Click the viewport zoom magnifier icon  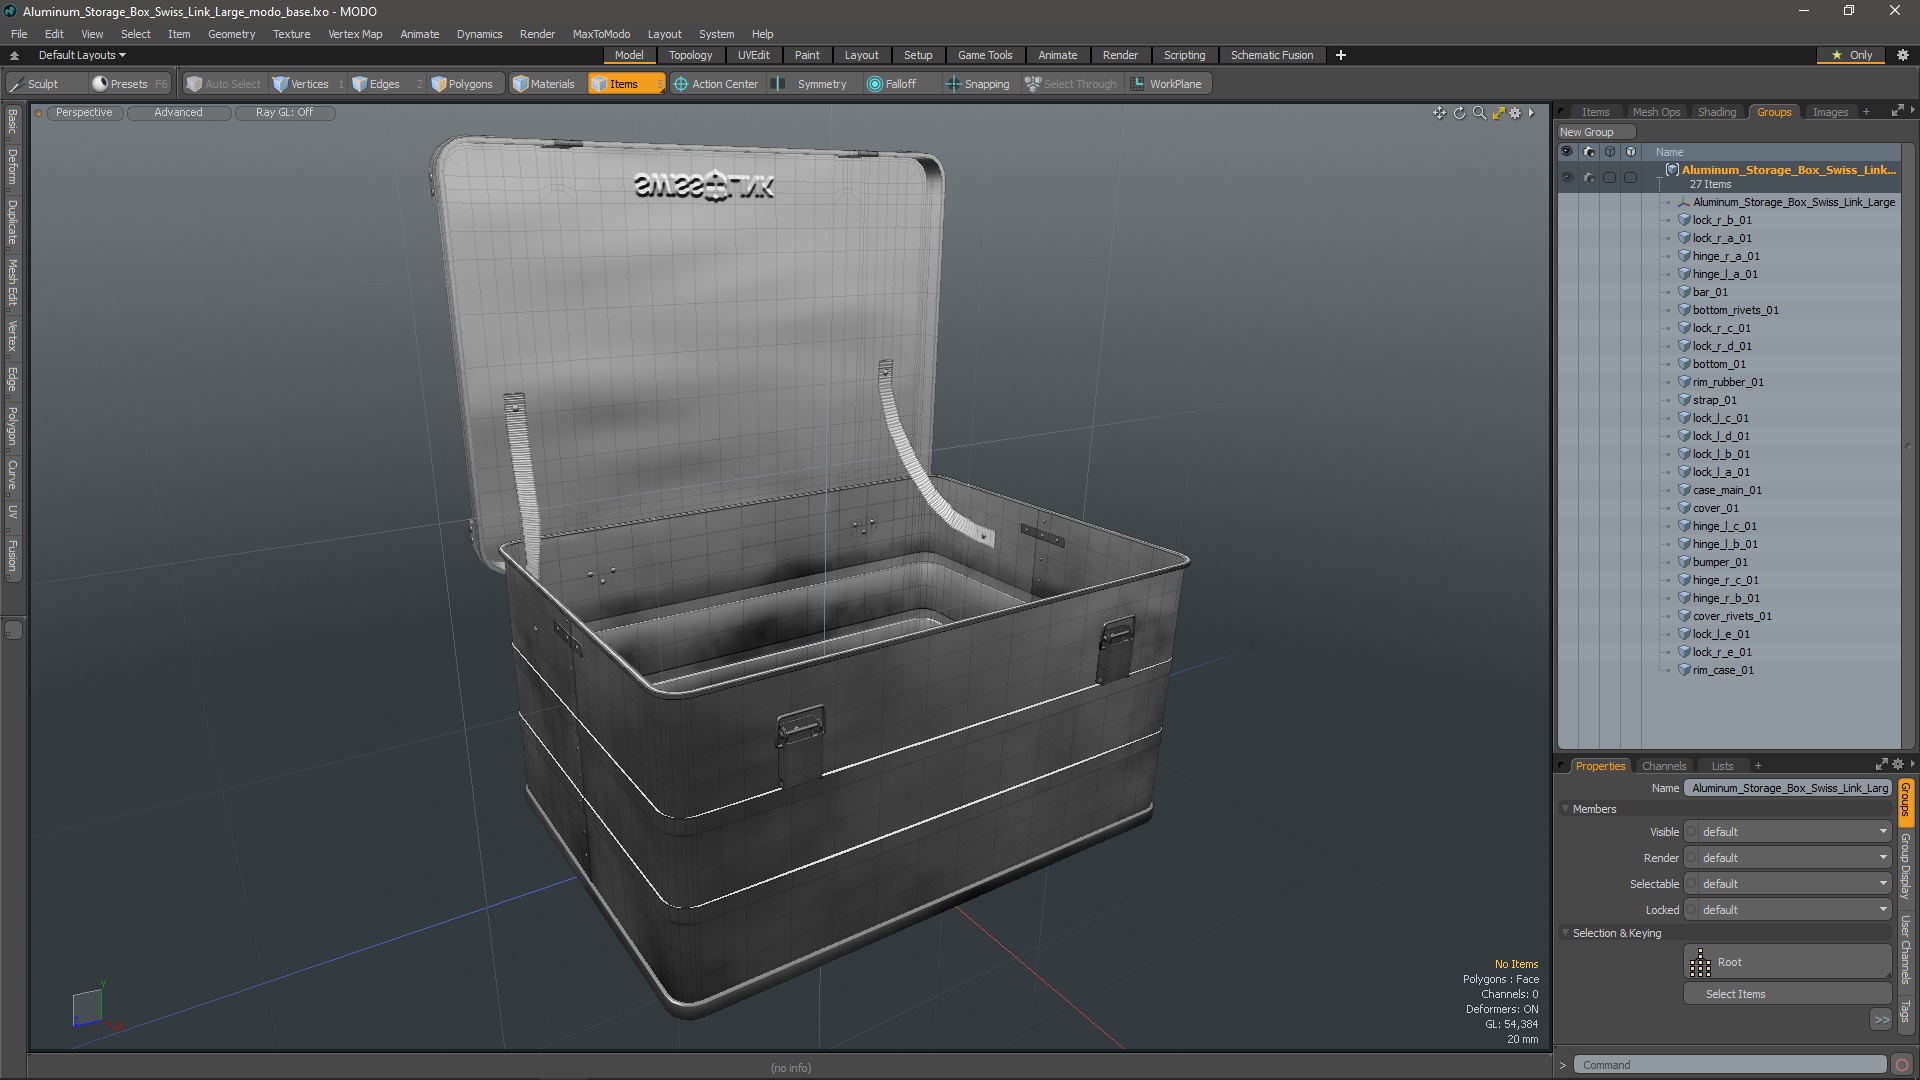(x=1479, y=113)
